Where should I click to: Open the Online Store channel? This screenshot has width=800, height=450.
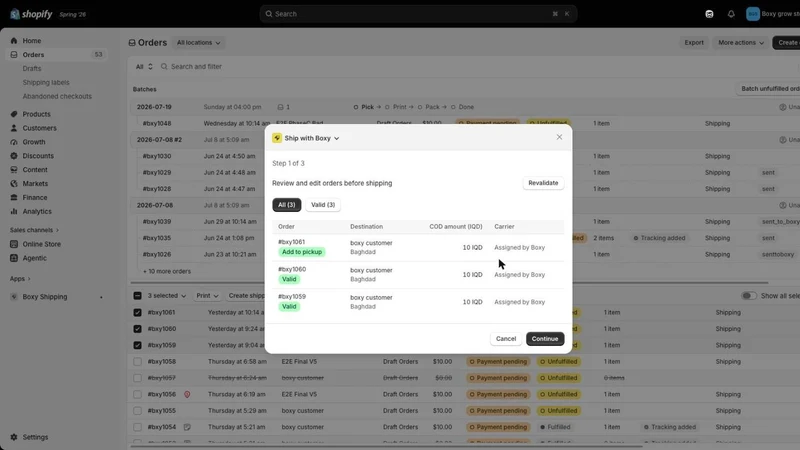coord(41,244)
